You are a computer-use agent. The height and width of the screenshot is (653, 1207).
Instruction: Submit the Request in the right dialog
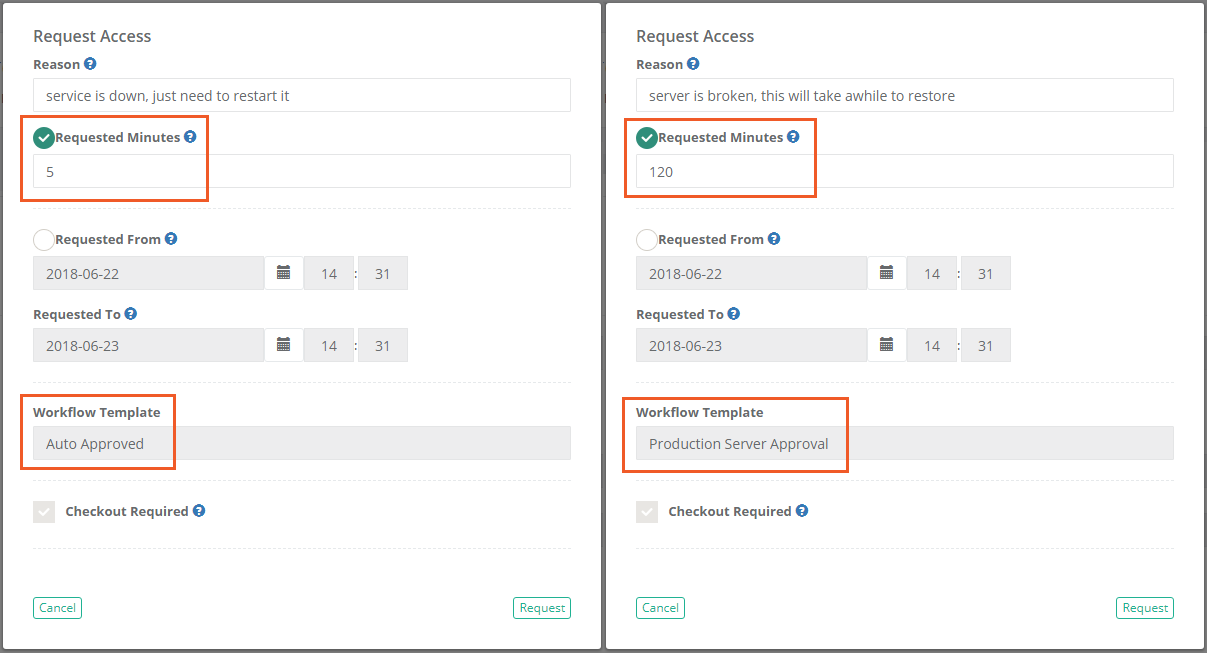click(1144, 607)
